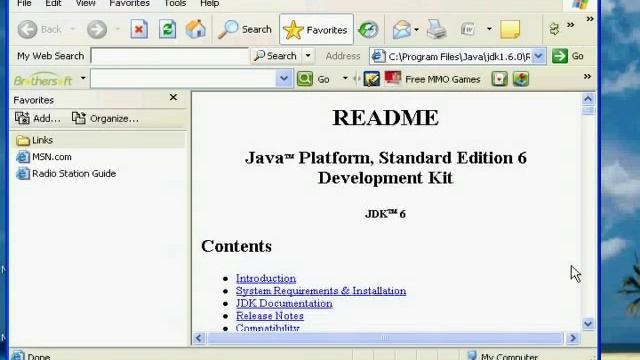Click the Address bar path field
This screenshot has height=360, width=640.
459,56
